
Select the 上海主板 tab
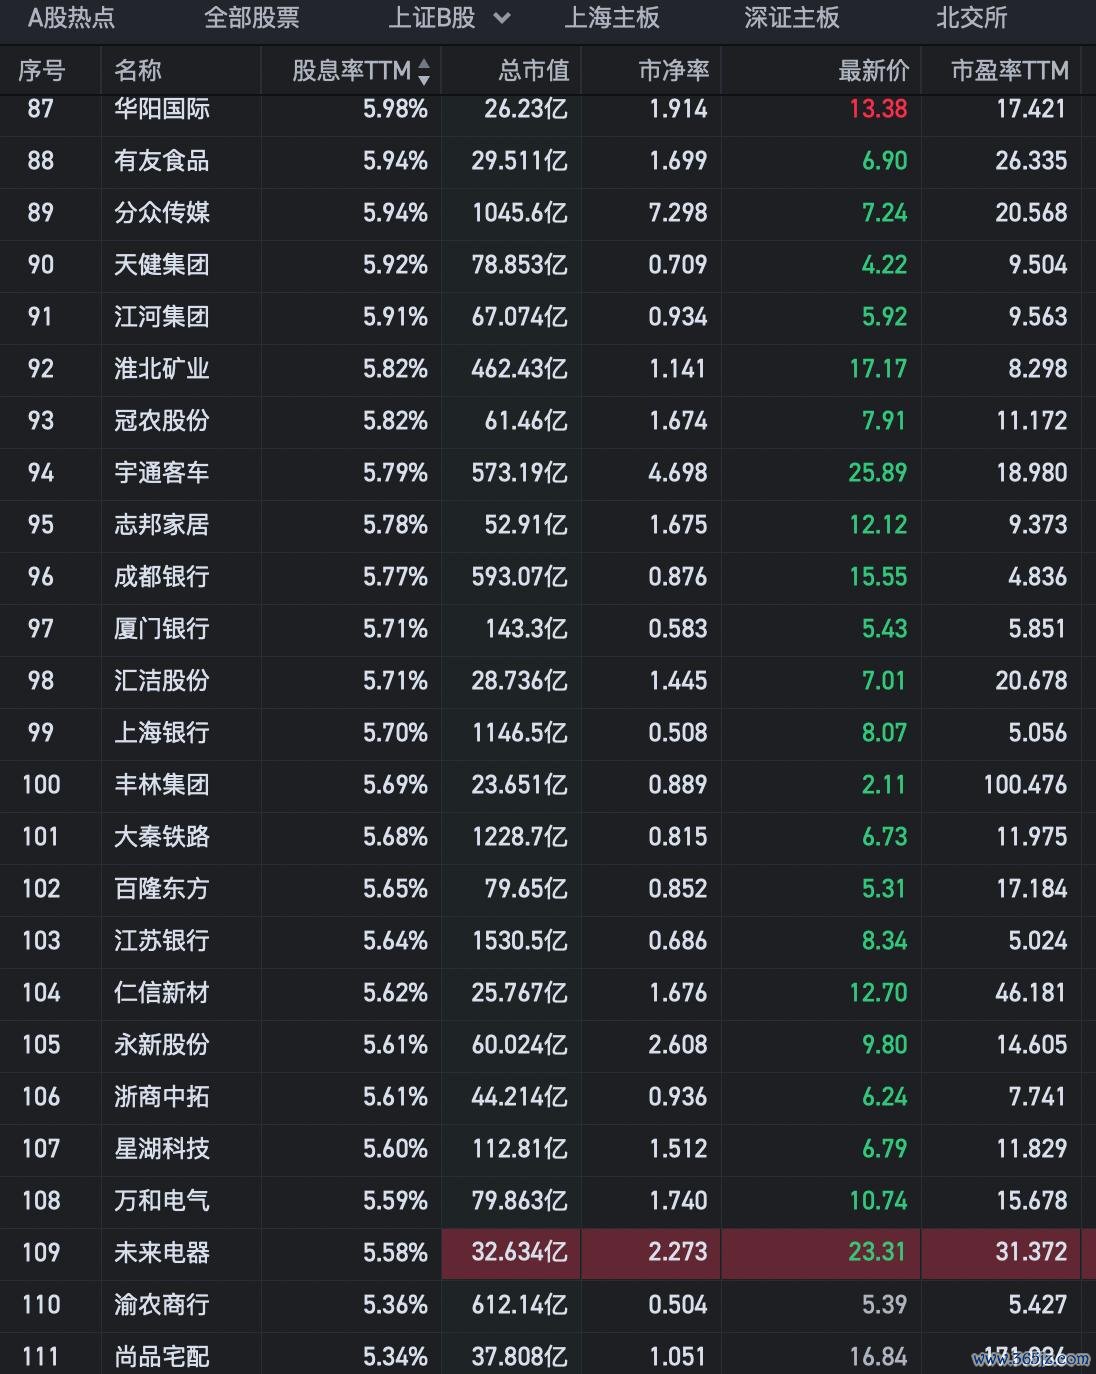point(612,18)
